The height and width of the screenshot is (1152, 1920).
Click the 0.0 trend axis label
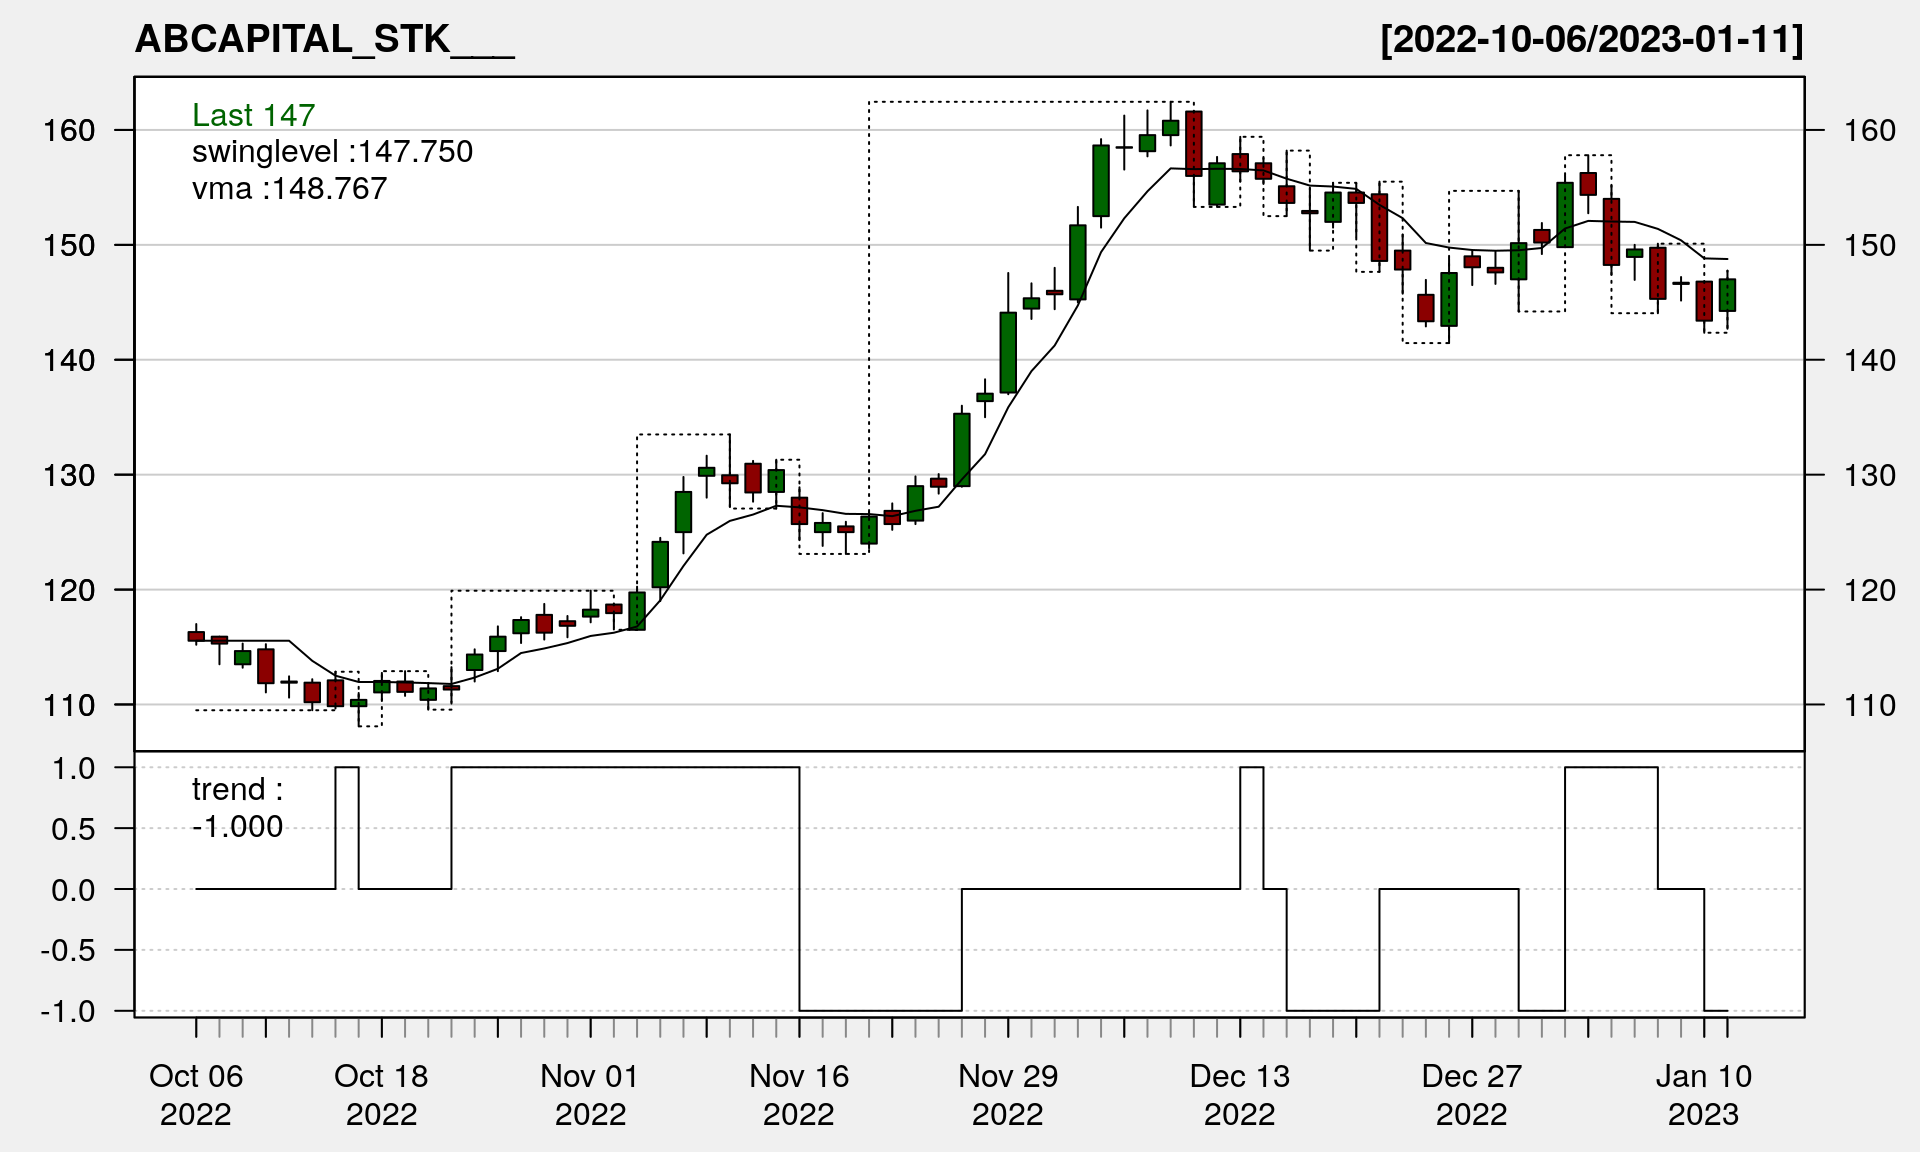click(x=74, y=890)
